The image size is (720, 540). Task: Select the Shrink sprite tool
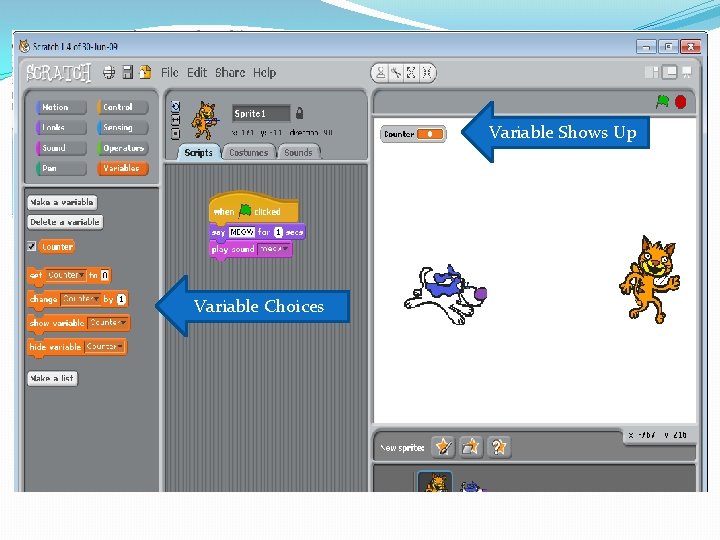click(427, 73)
